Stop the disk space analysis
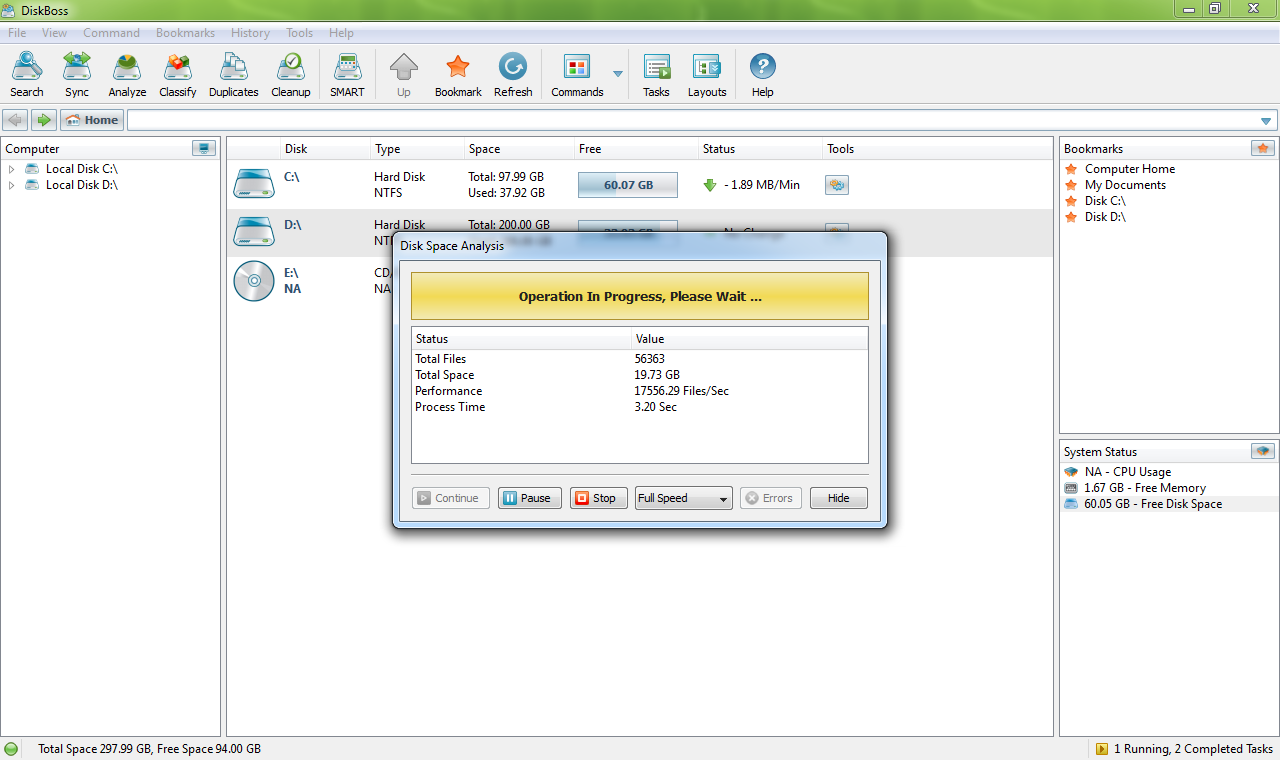This screenshot has height=760, width=1280. [x=599, y=498]
